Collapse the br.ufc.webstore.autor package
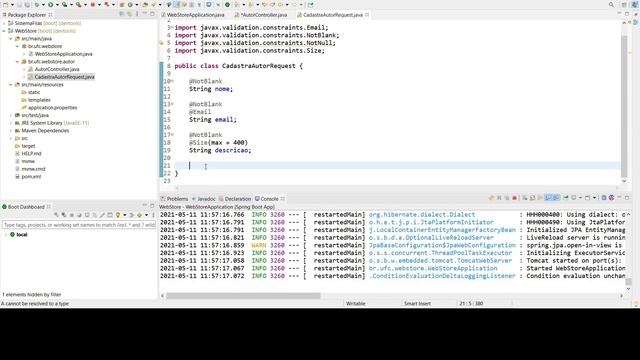Screen dimensions: 640x360 (18, 62)
